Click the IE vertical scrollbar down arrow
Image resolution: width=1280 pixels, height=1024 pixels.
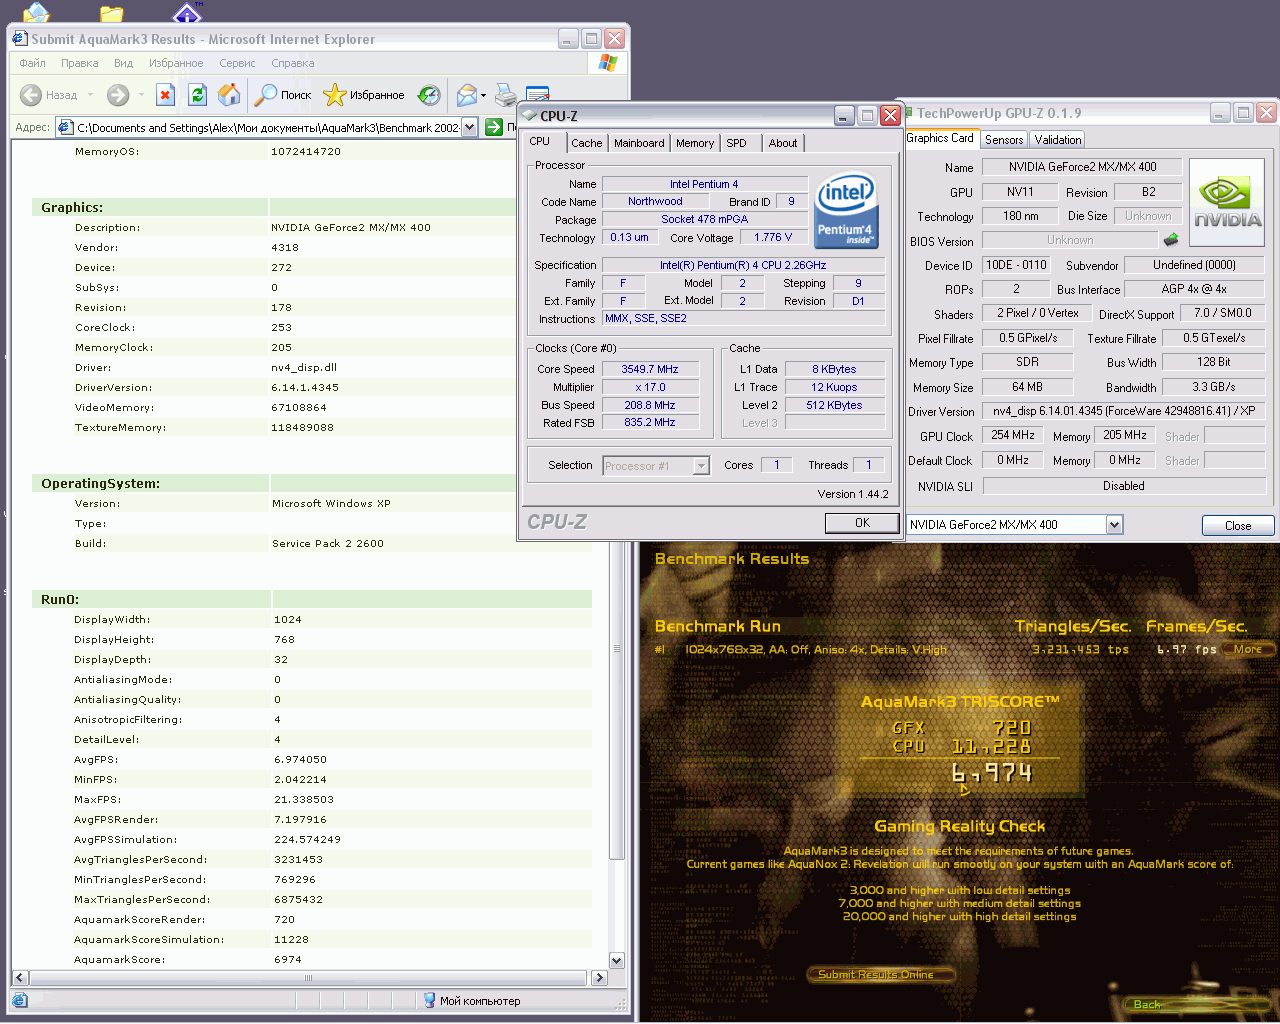coord(617,960)
